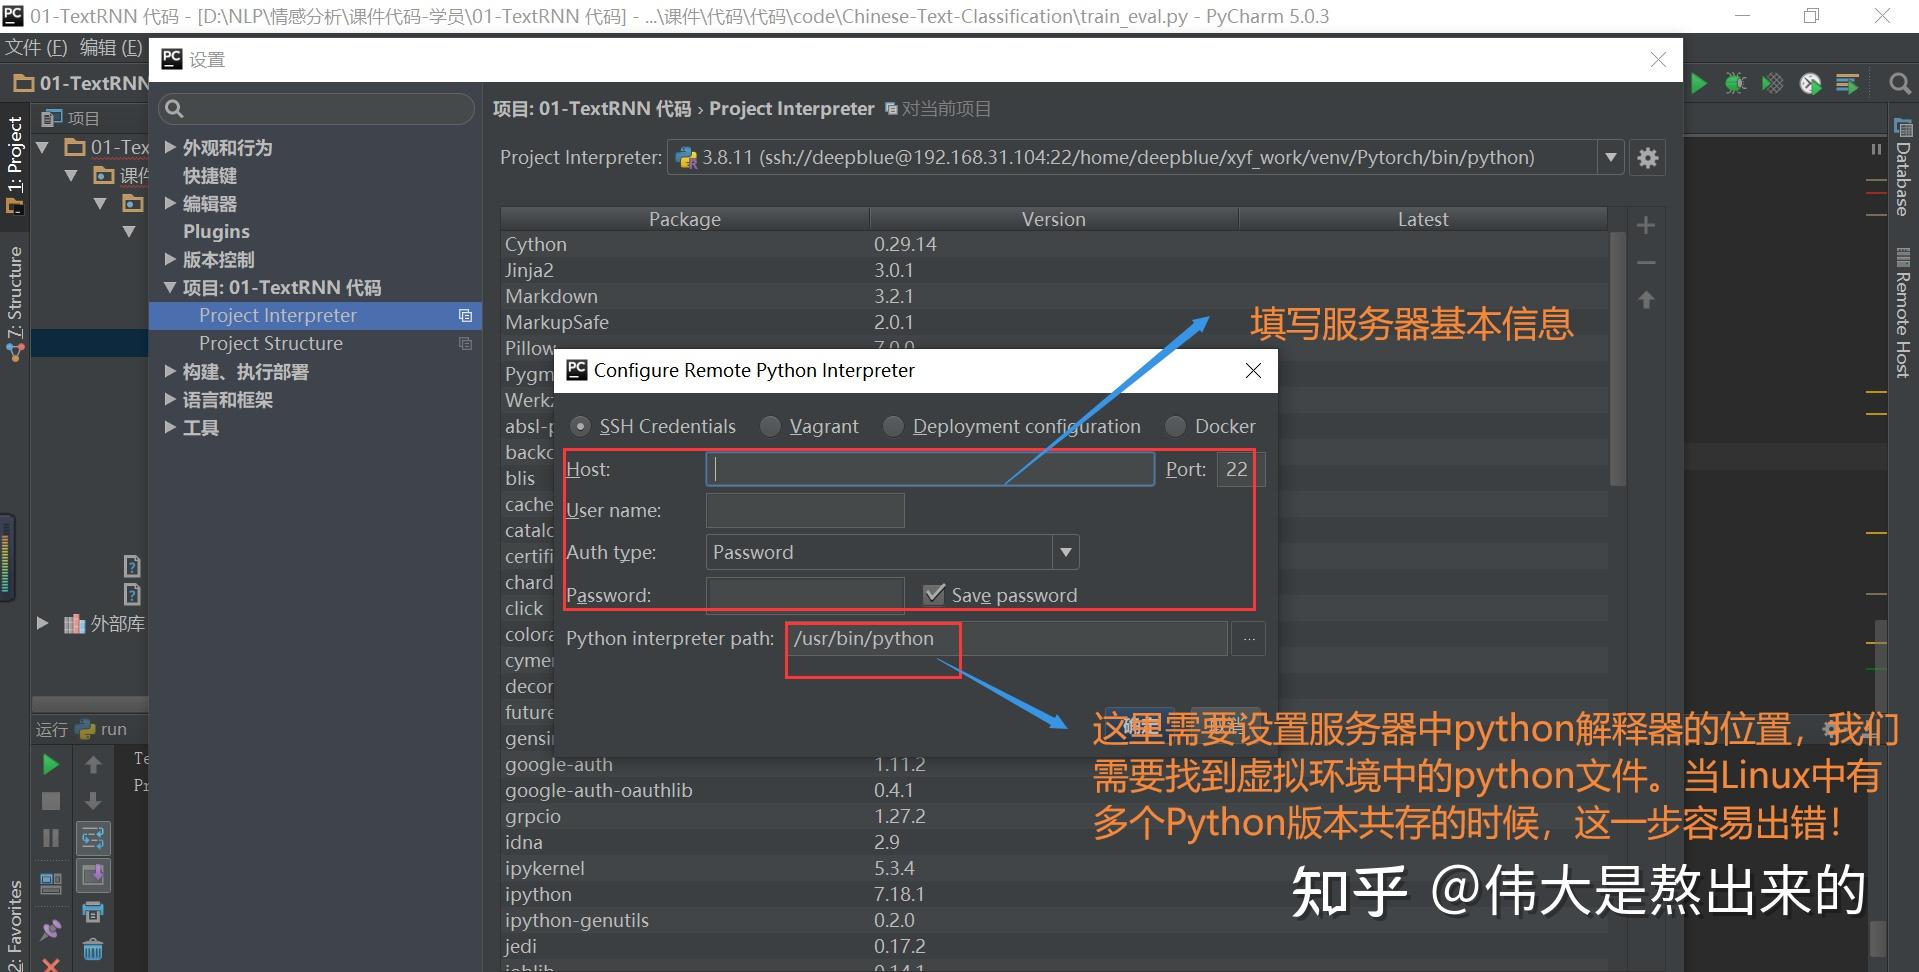
Task: Run the project with the green Run icon
Action: (1699, 84)
